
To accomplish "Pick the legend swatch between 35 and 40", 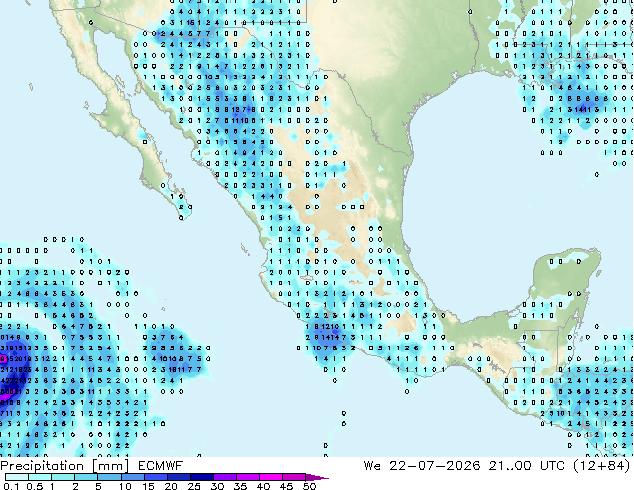I will [x=247, y=477].
